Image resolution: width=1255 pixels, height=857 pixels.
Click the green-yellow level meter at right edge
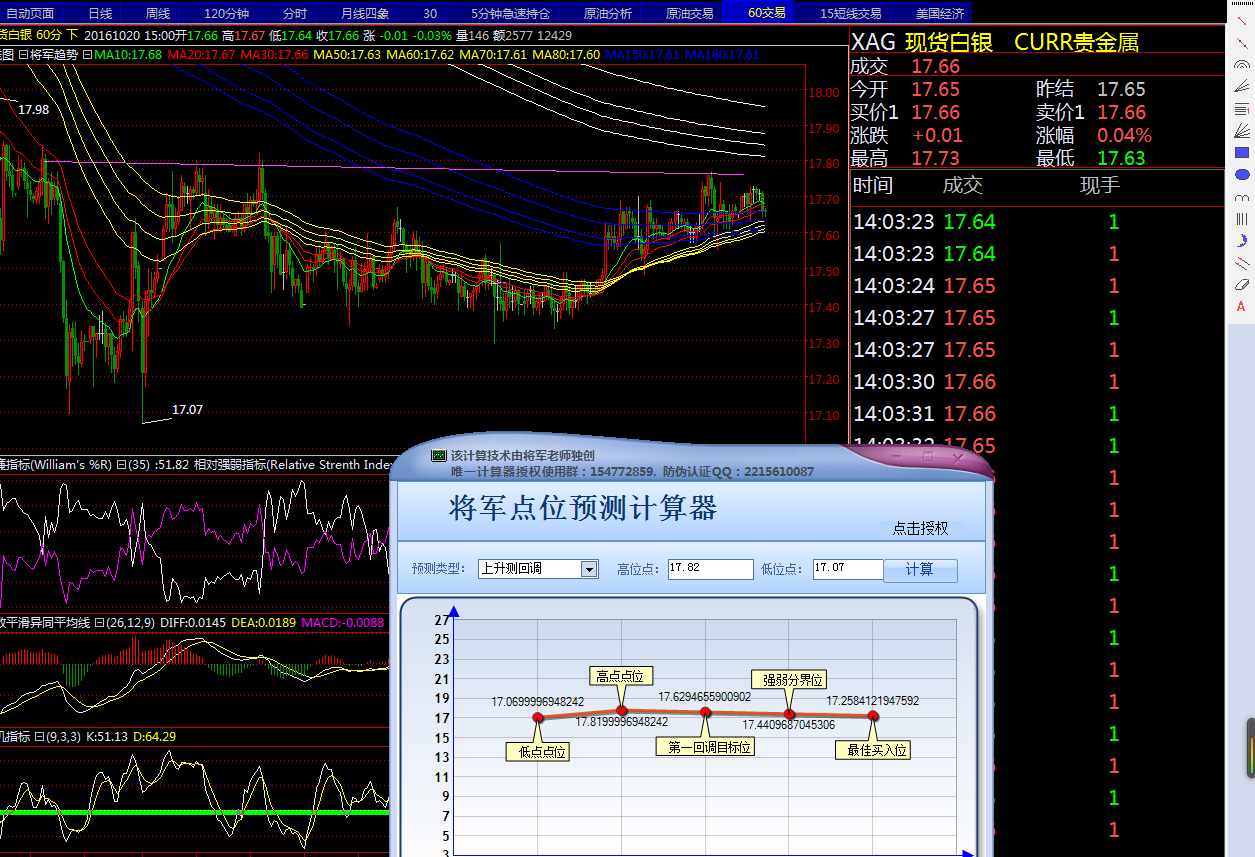coord(1249,748)
